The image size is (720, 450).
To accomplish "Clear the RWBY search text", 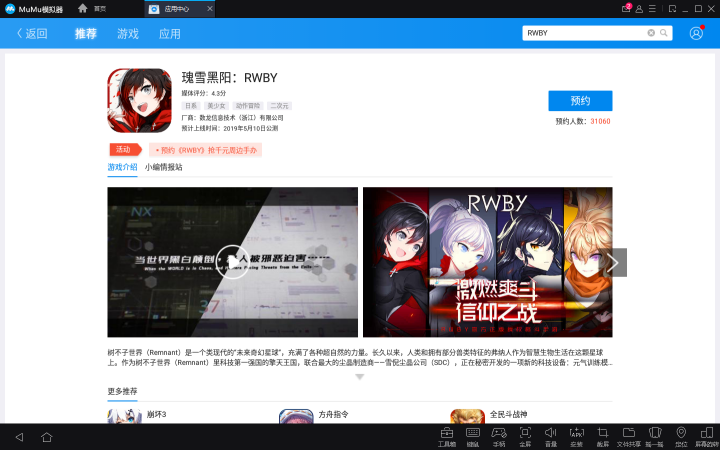I will [651, 33].
